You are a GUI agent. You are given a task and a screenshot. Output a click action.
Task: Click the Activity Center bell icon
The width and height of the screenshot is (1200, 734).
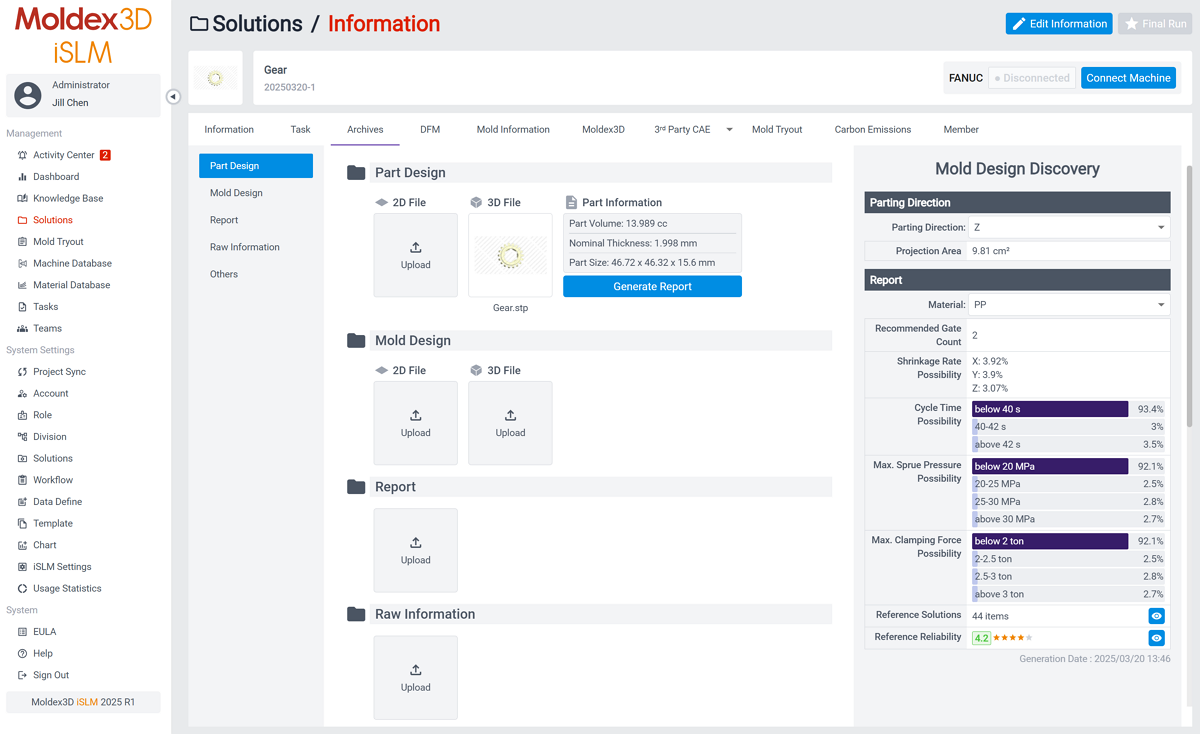(x=23, y=155)
